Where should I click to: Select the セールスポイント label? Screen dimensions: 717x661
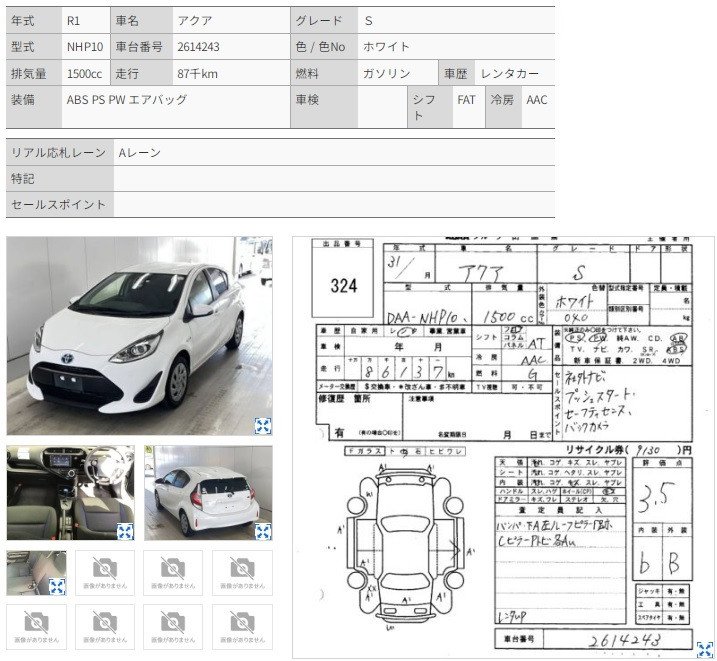click(59, 204)
